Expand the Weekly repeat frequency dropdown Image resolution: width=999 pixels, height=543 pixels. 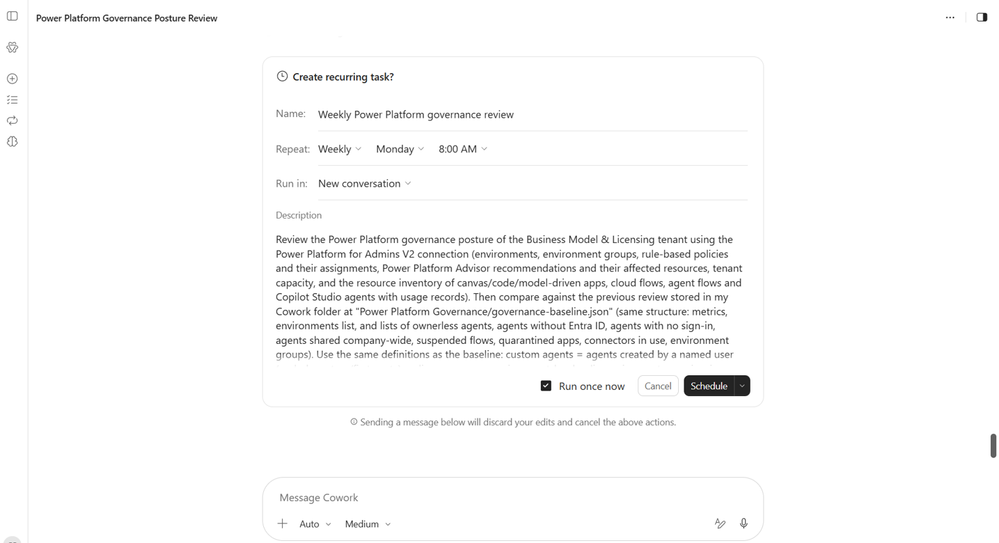(340, 149)
